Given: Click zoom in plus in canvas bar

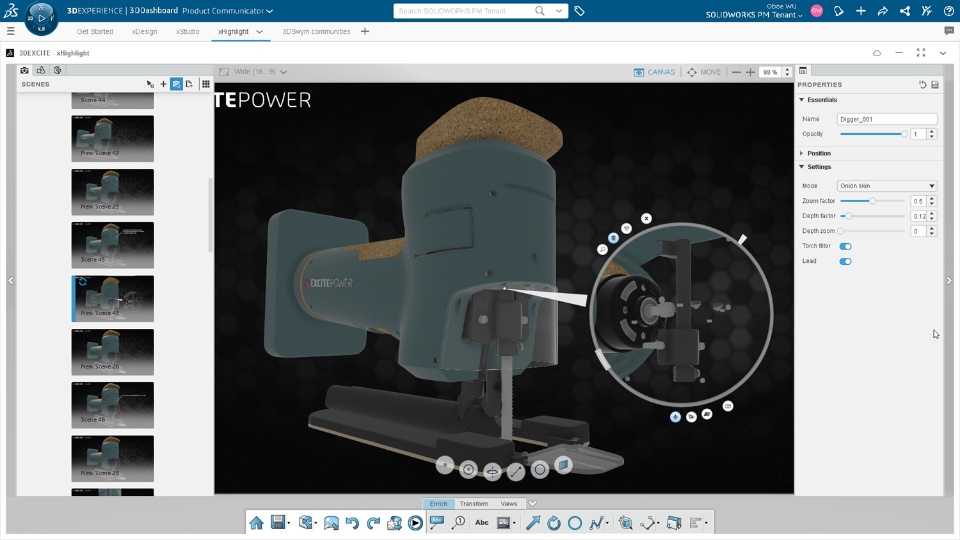Looking at the screenshot, I should click(x=750, y=72).
